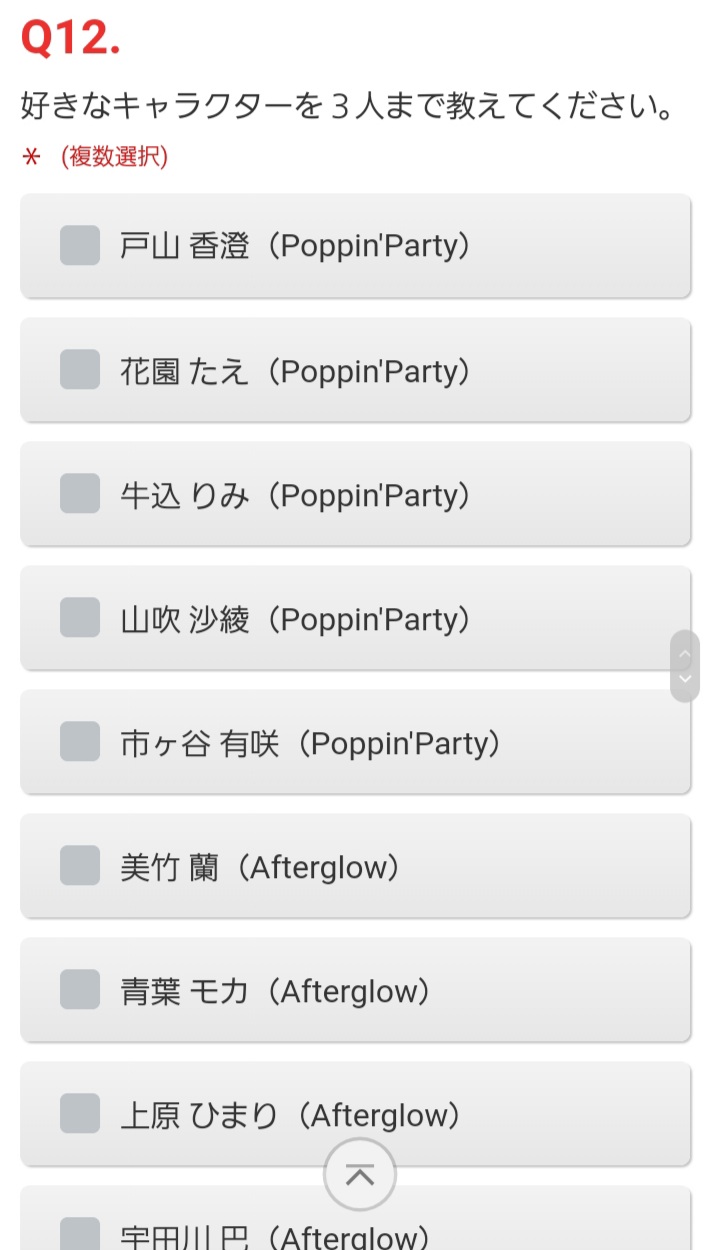The image size is (720, 1250).
Task: Choose the 花園 たえ (Poppin'Party) option text
Action: pyautogui.click(x=295, y=371)
